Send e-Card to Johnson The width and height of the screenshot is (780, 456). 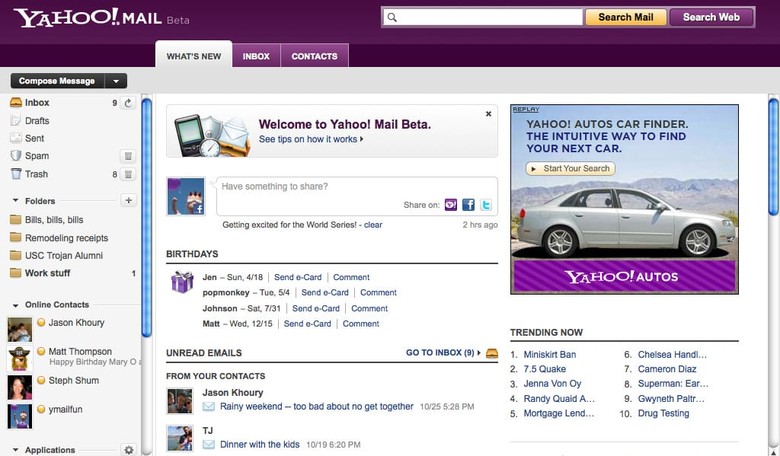pyautogui.click(x=316, y=308)
